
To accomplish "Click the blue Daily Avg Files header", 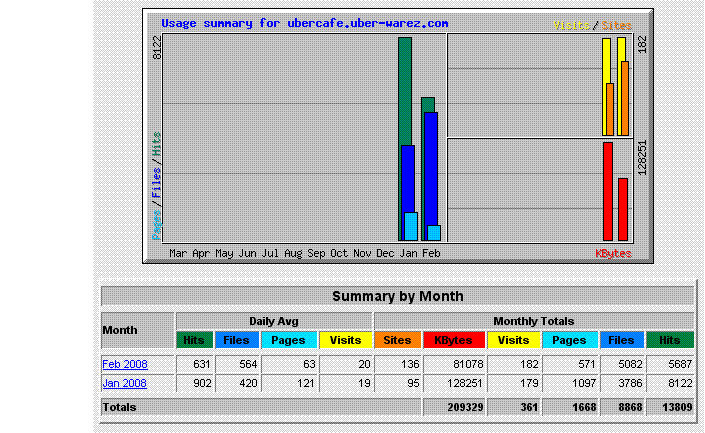I will [x=236, y=340].
